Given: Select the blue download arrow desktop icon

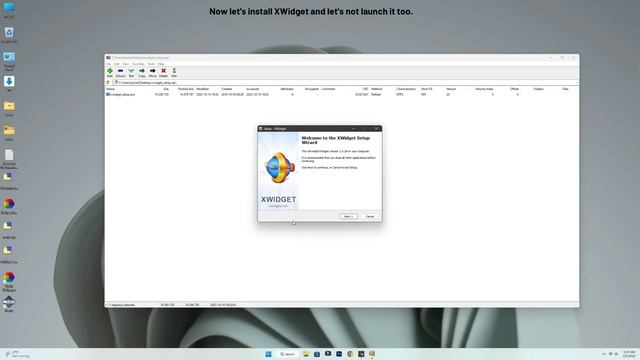Looking at the screenshot, I should tap(9, 83).
